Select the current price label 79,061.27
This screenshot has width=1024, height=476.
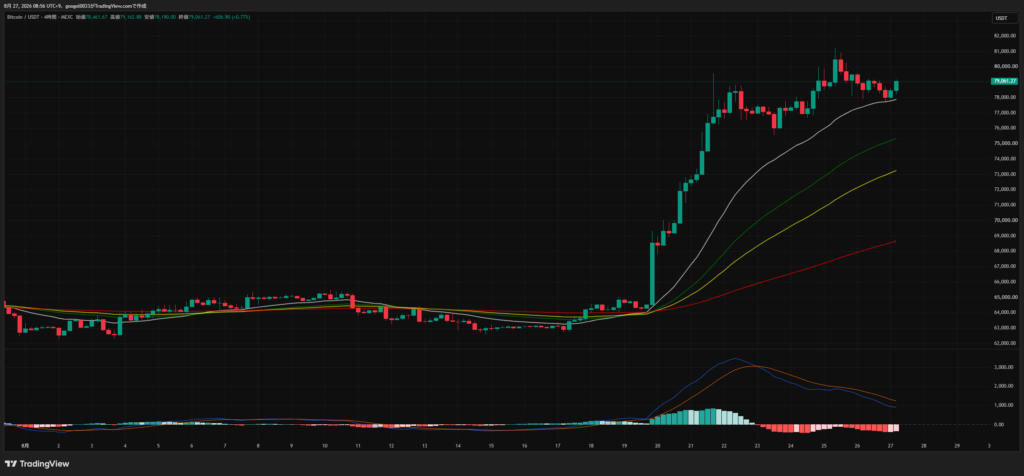pos(1004,81)
